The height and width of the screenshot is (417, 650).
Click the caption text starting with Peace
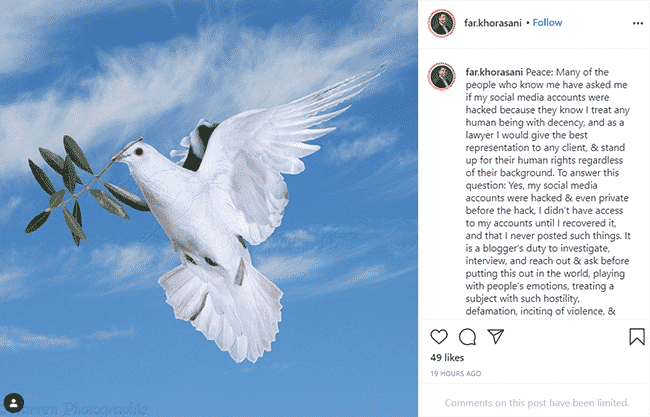click(x=548, y=192)
